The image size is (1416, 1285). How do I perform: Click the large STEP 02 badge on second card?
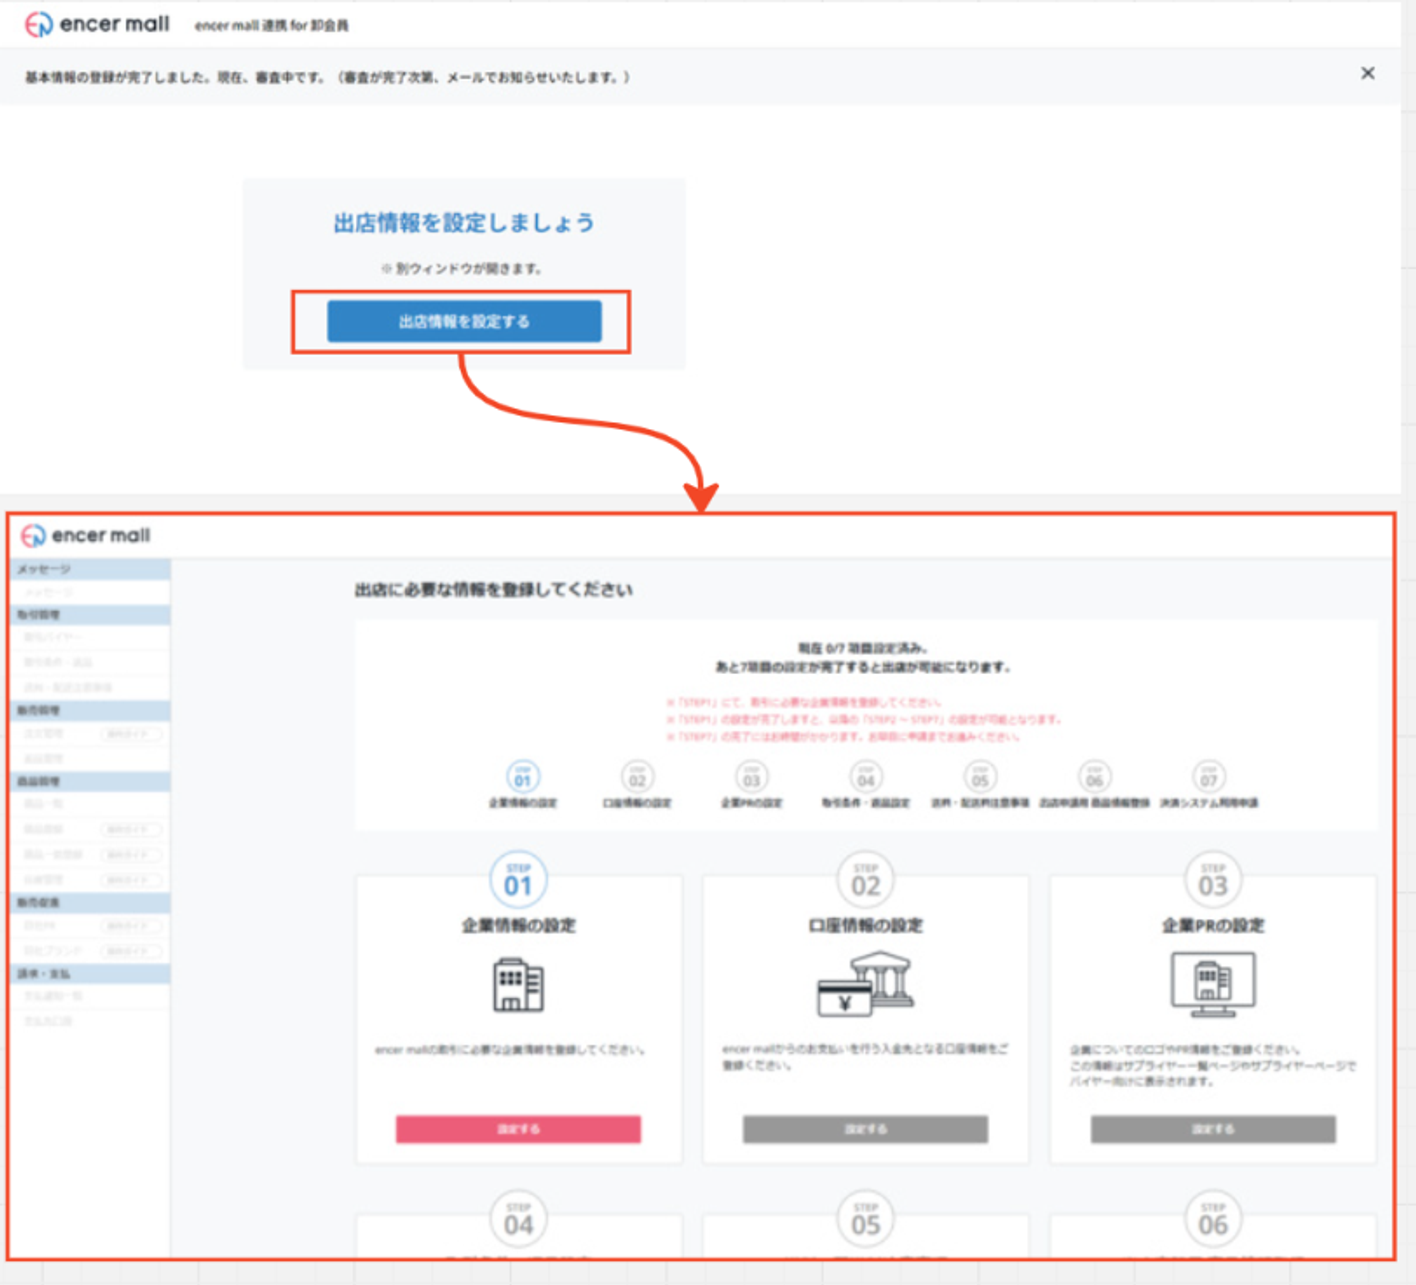click(866, 879)
